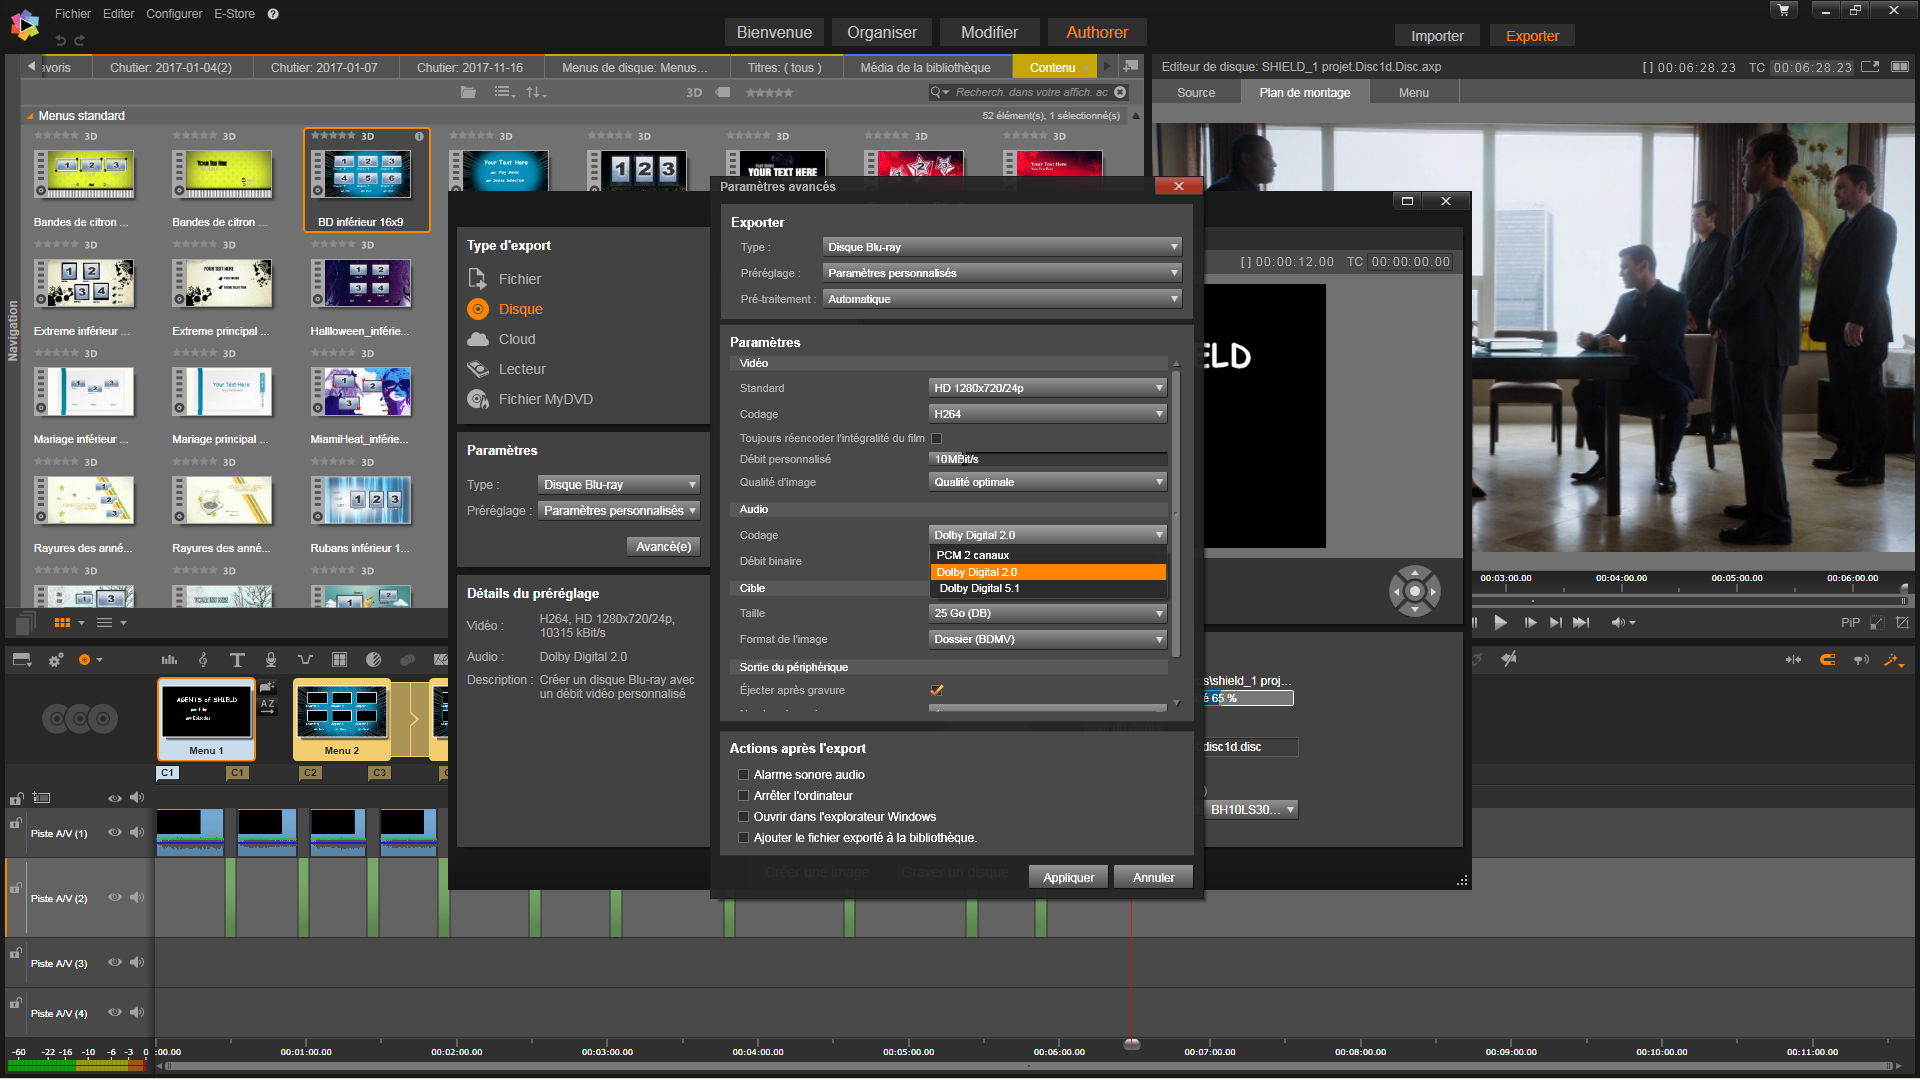
Task: Open the Qualité optimale dropdown
Action: tap(1047, 482)
